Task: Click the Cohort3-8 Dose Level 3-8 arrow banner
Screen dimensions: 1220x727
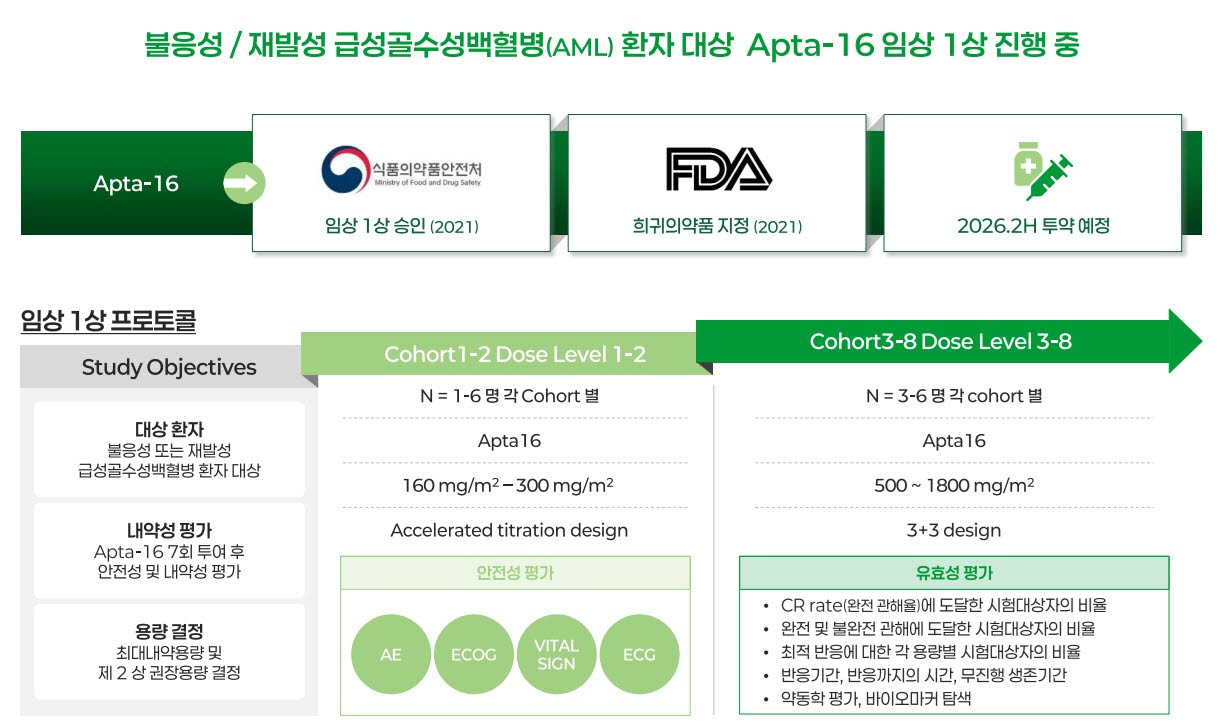Action: (949, 341)
